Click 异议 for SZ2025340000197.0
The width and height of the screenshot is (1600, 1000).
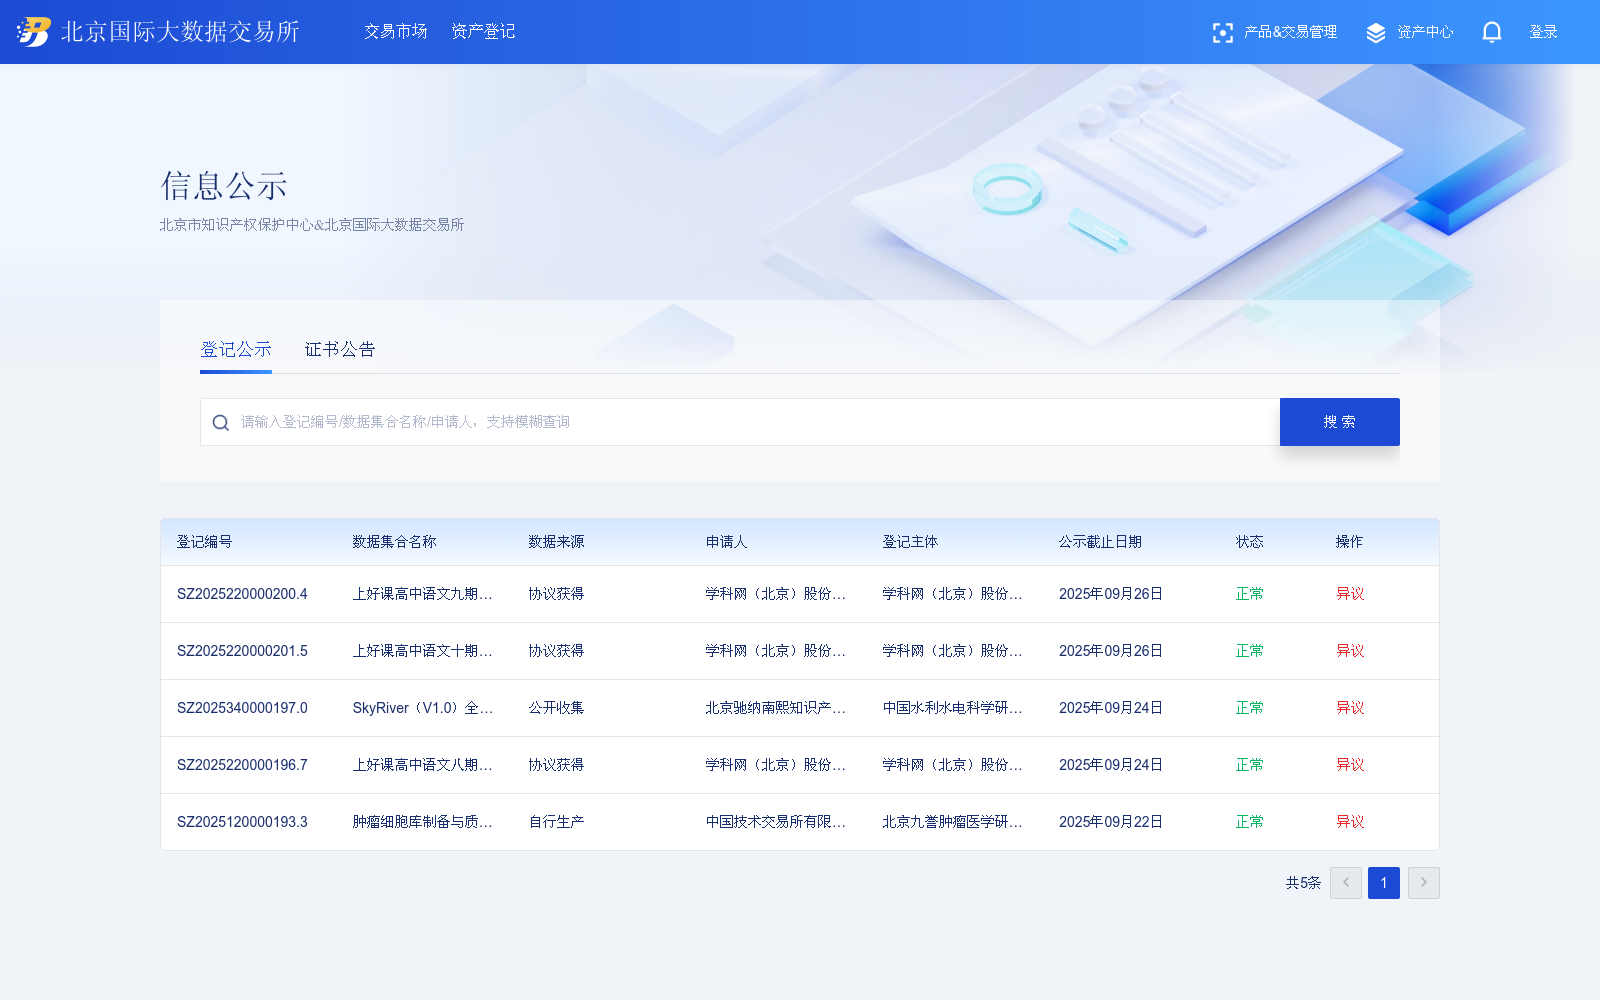1350,708
